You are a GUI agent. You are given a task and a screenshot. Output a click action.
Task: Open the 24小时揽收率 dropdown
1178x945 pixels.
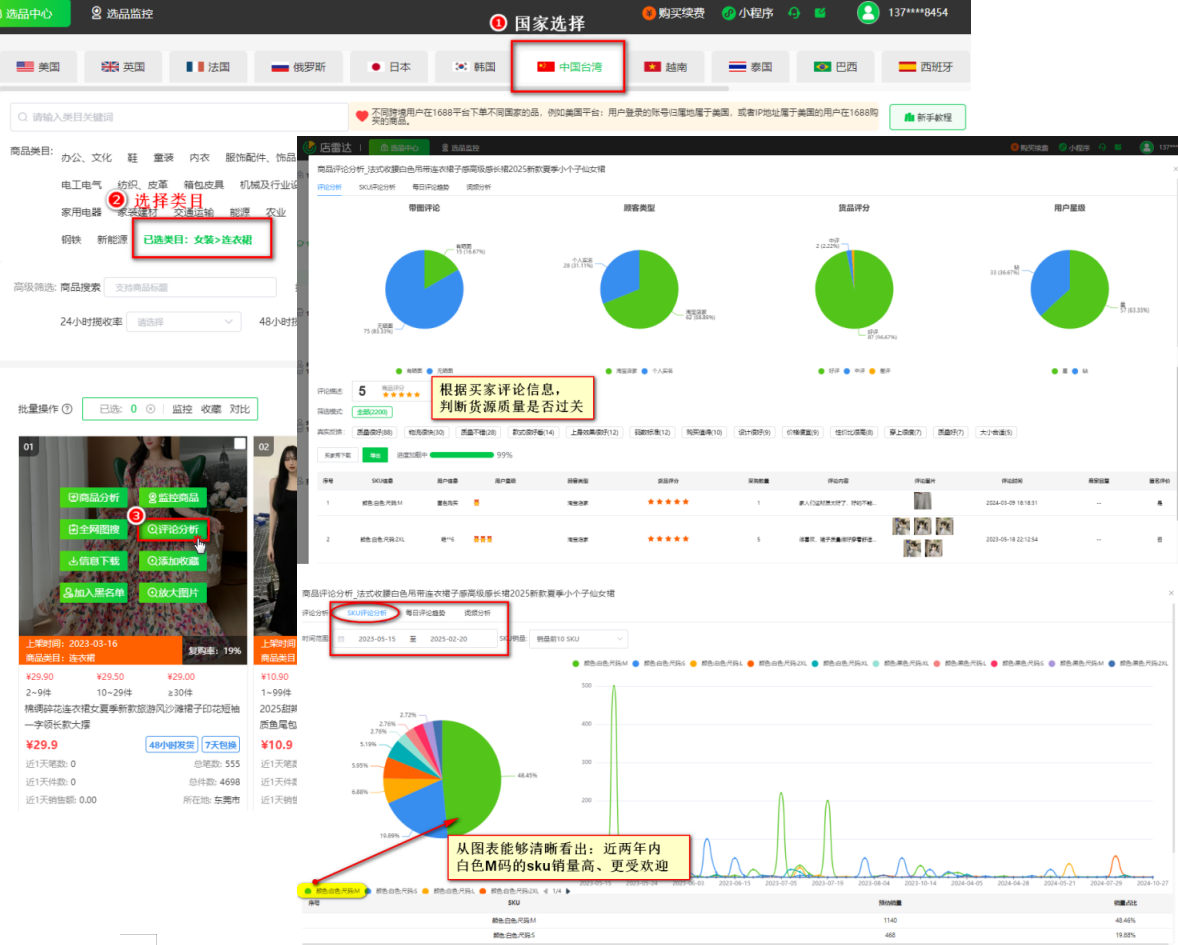click(184, 322)
